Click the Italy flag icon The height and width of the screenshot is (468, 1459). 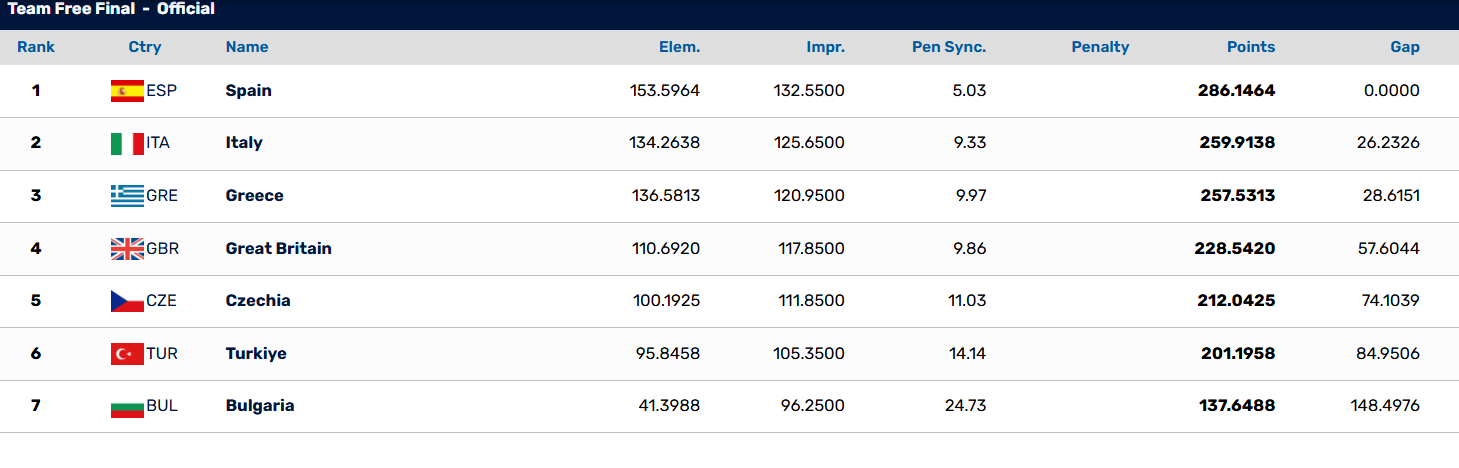pos(127,144)
